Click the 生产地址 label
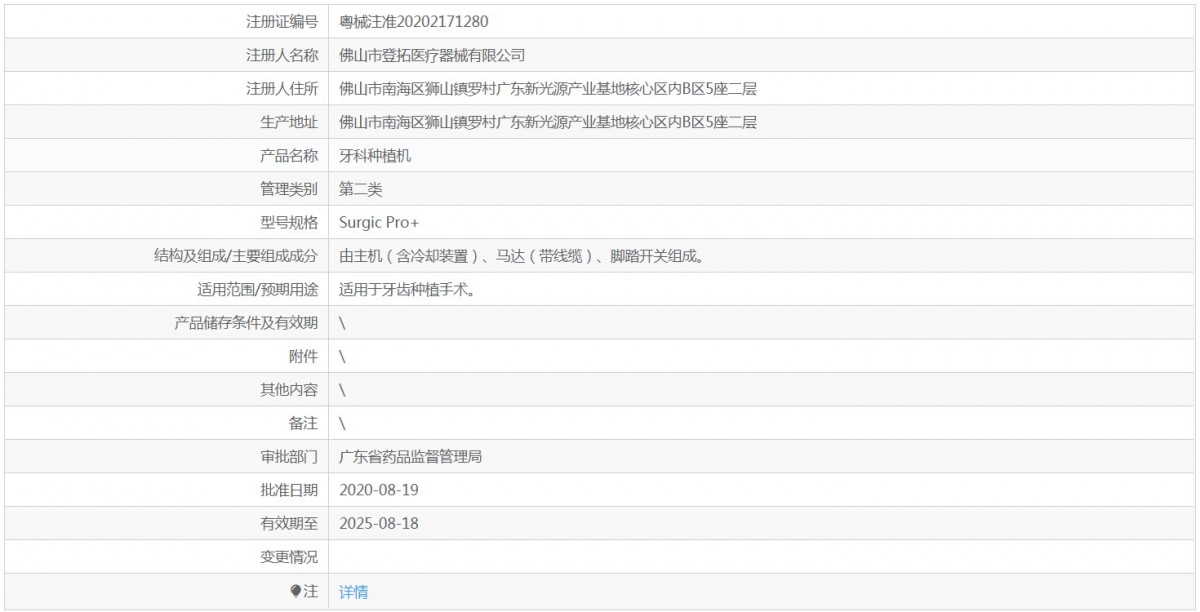Viewport: 1200px width, 612px height. point(289,122)
